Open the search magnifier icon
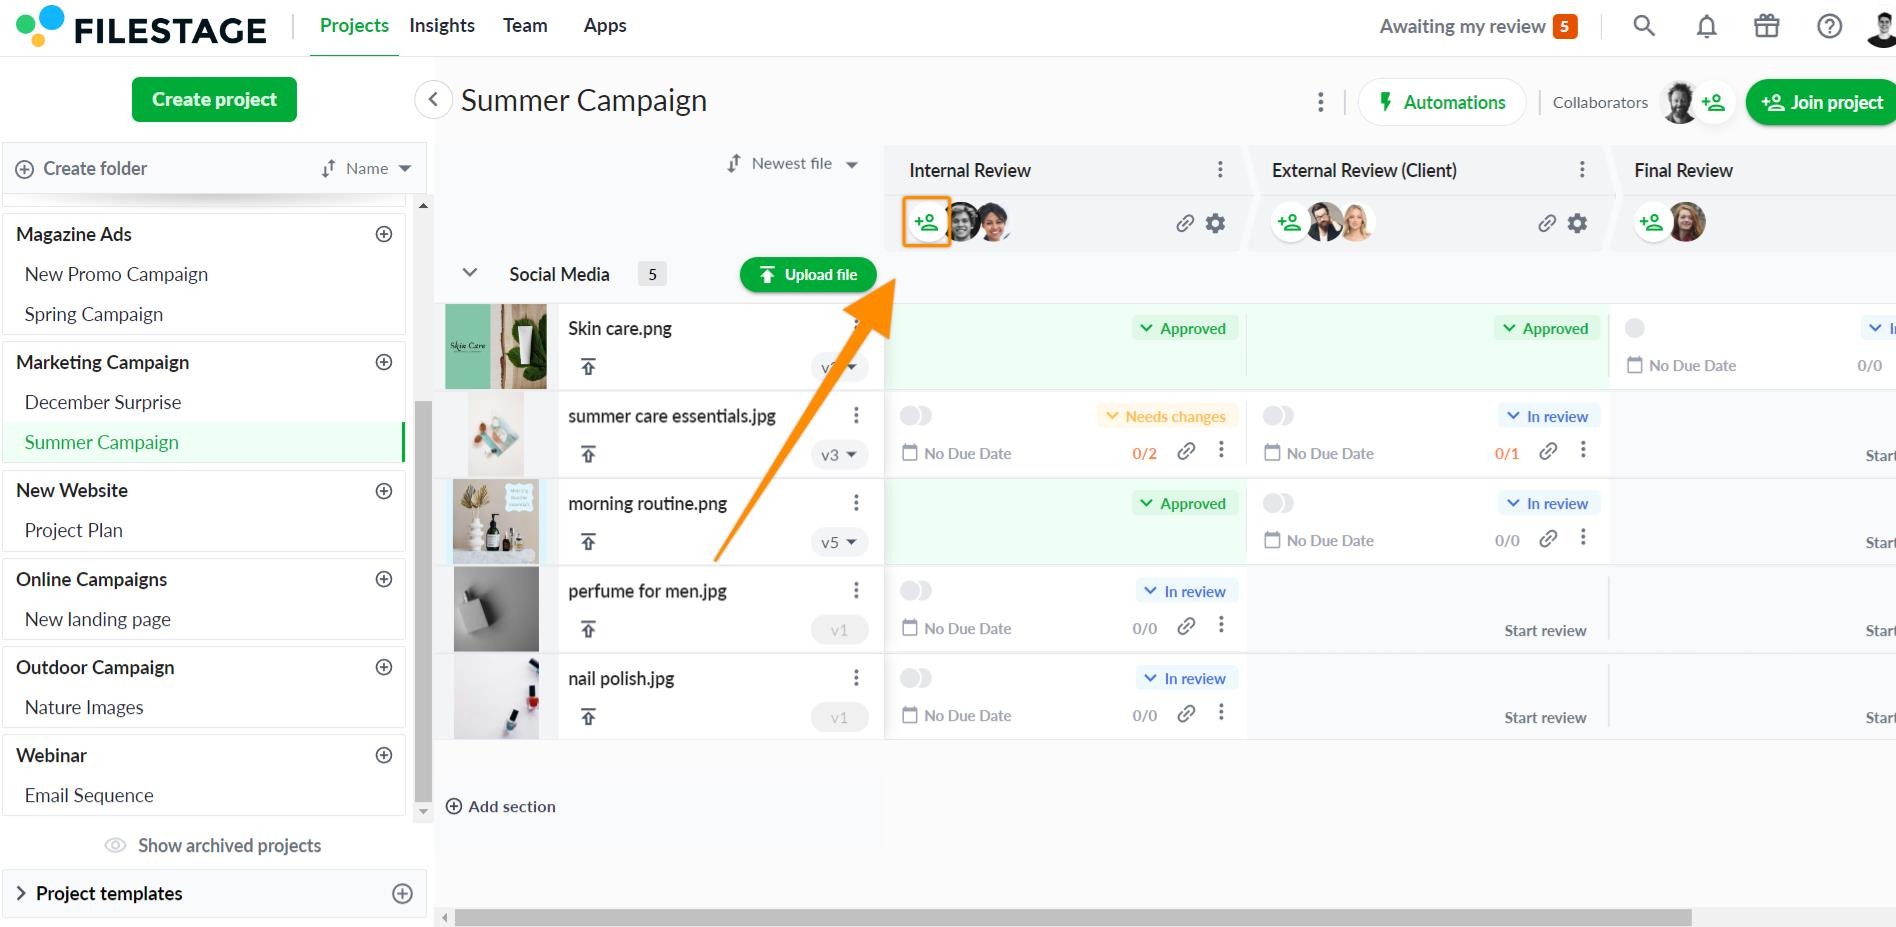Viewport: 1896px width, 927px height. tap(1644, 26)
